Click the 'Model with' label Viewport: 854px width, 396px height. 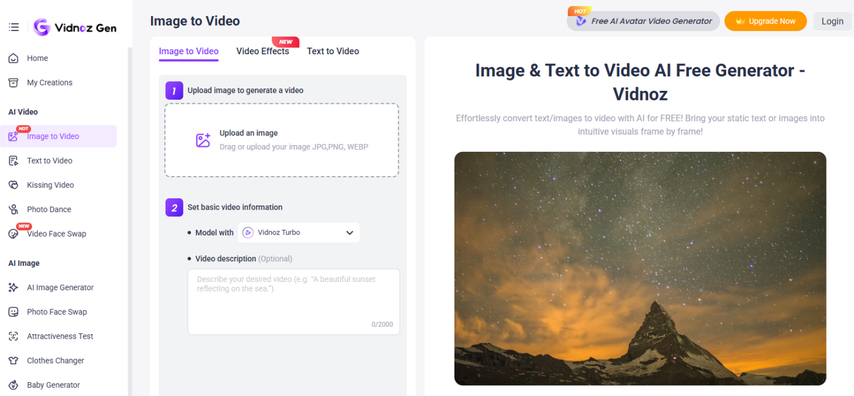(214, 233)
